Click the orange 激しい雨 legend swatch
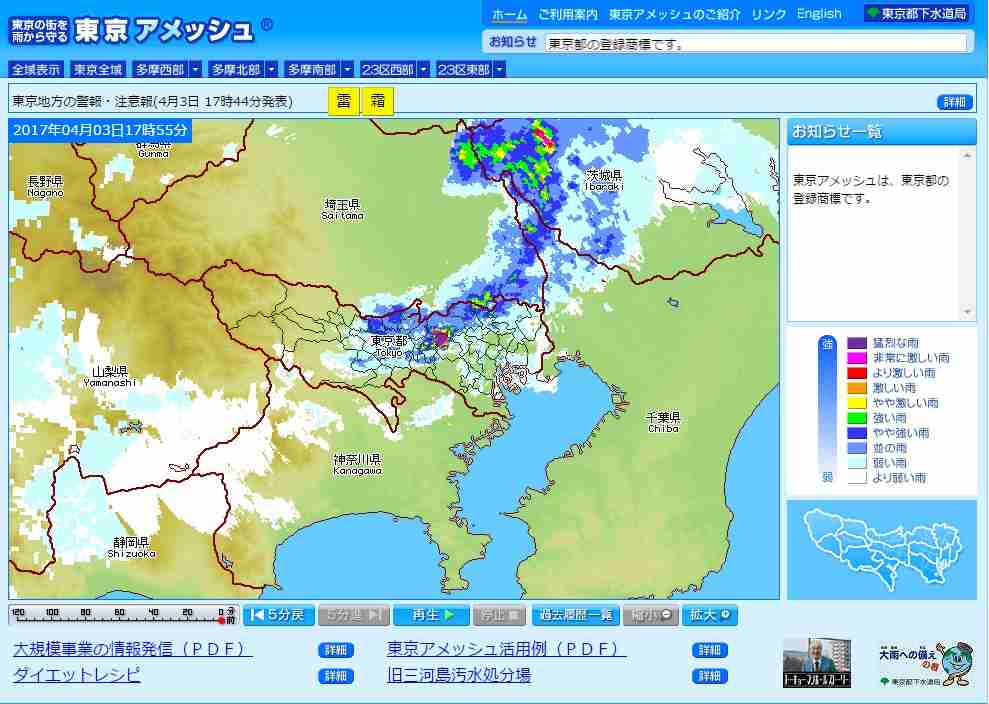 click(x=857, y=388)
